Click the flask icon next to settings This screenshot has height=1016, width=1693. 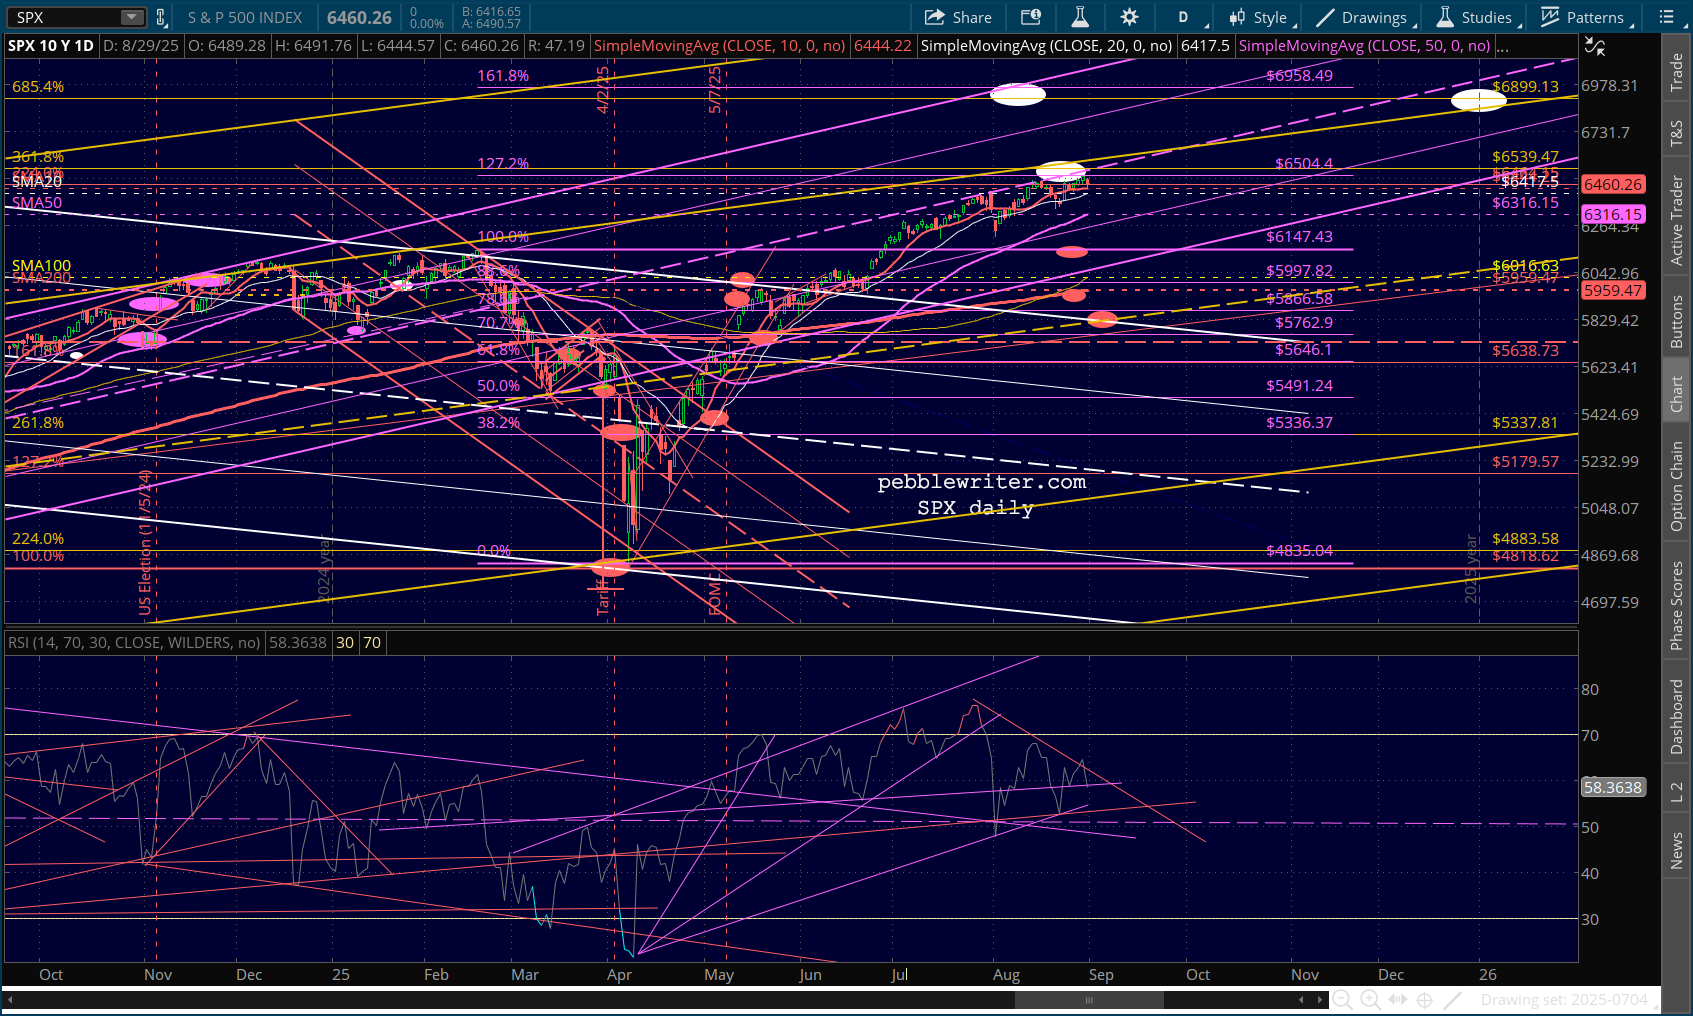1080,17
